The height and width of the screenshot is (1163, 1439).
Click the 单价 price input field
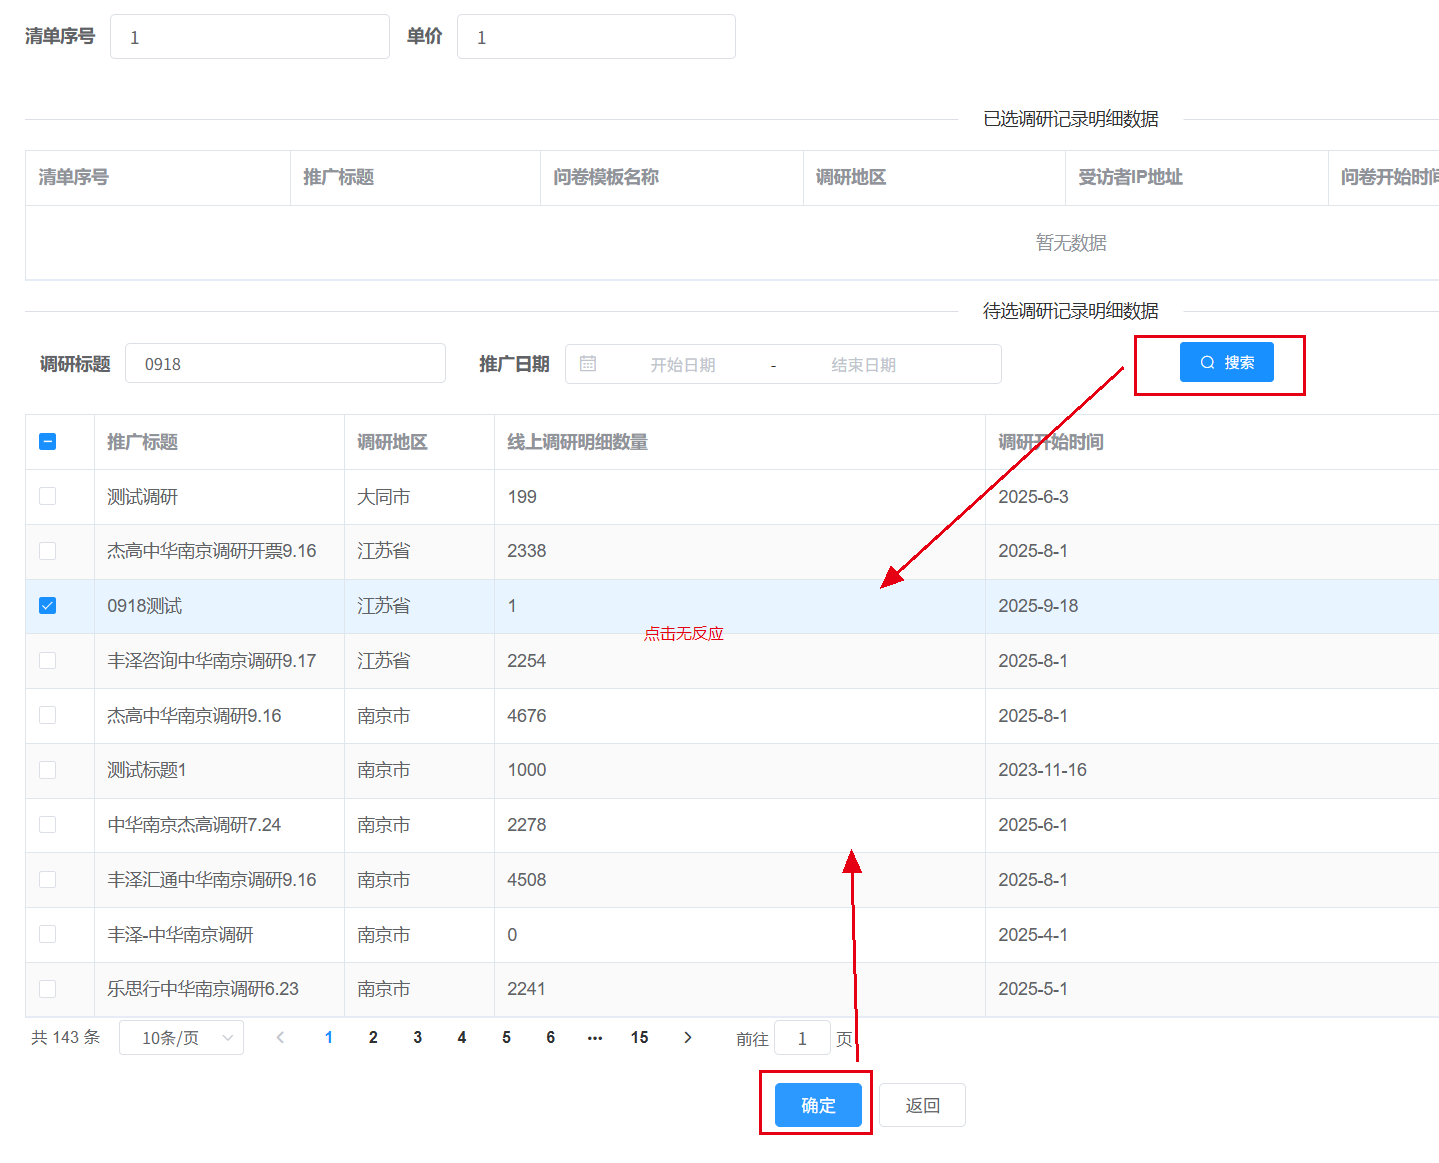(596, 37)
